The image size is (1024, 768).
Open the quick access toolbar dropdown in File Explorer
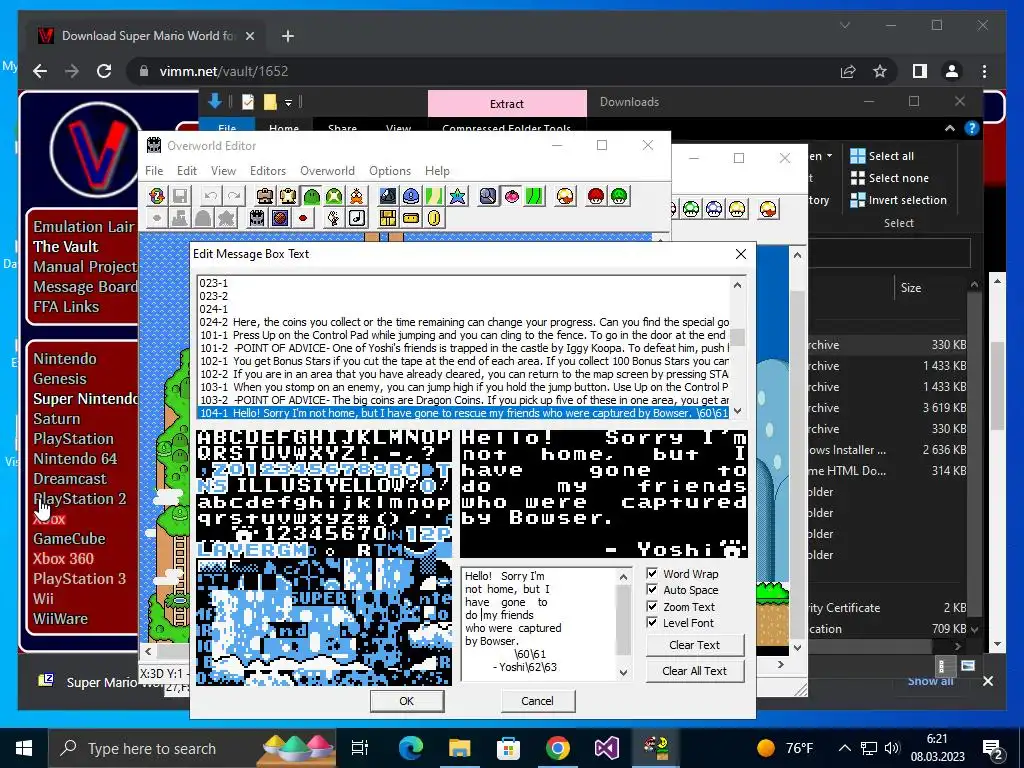(x=288, y=103)
